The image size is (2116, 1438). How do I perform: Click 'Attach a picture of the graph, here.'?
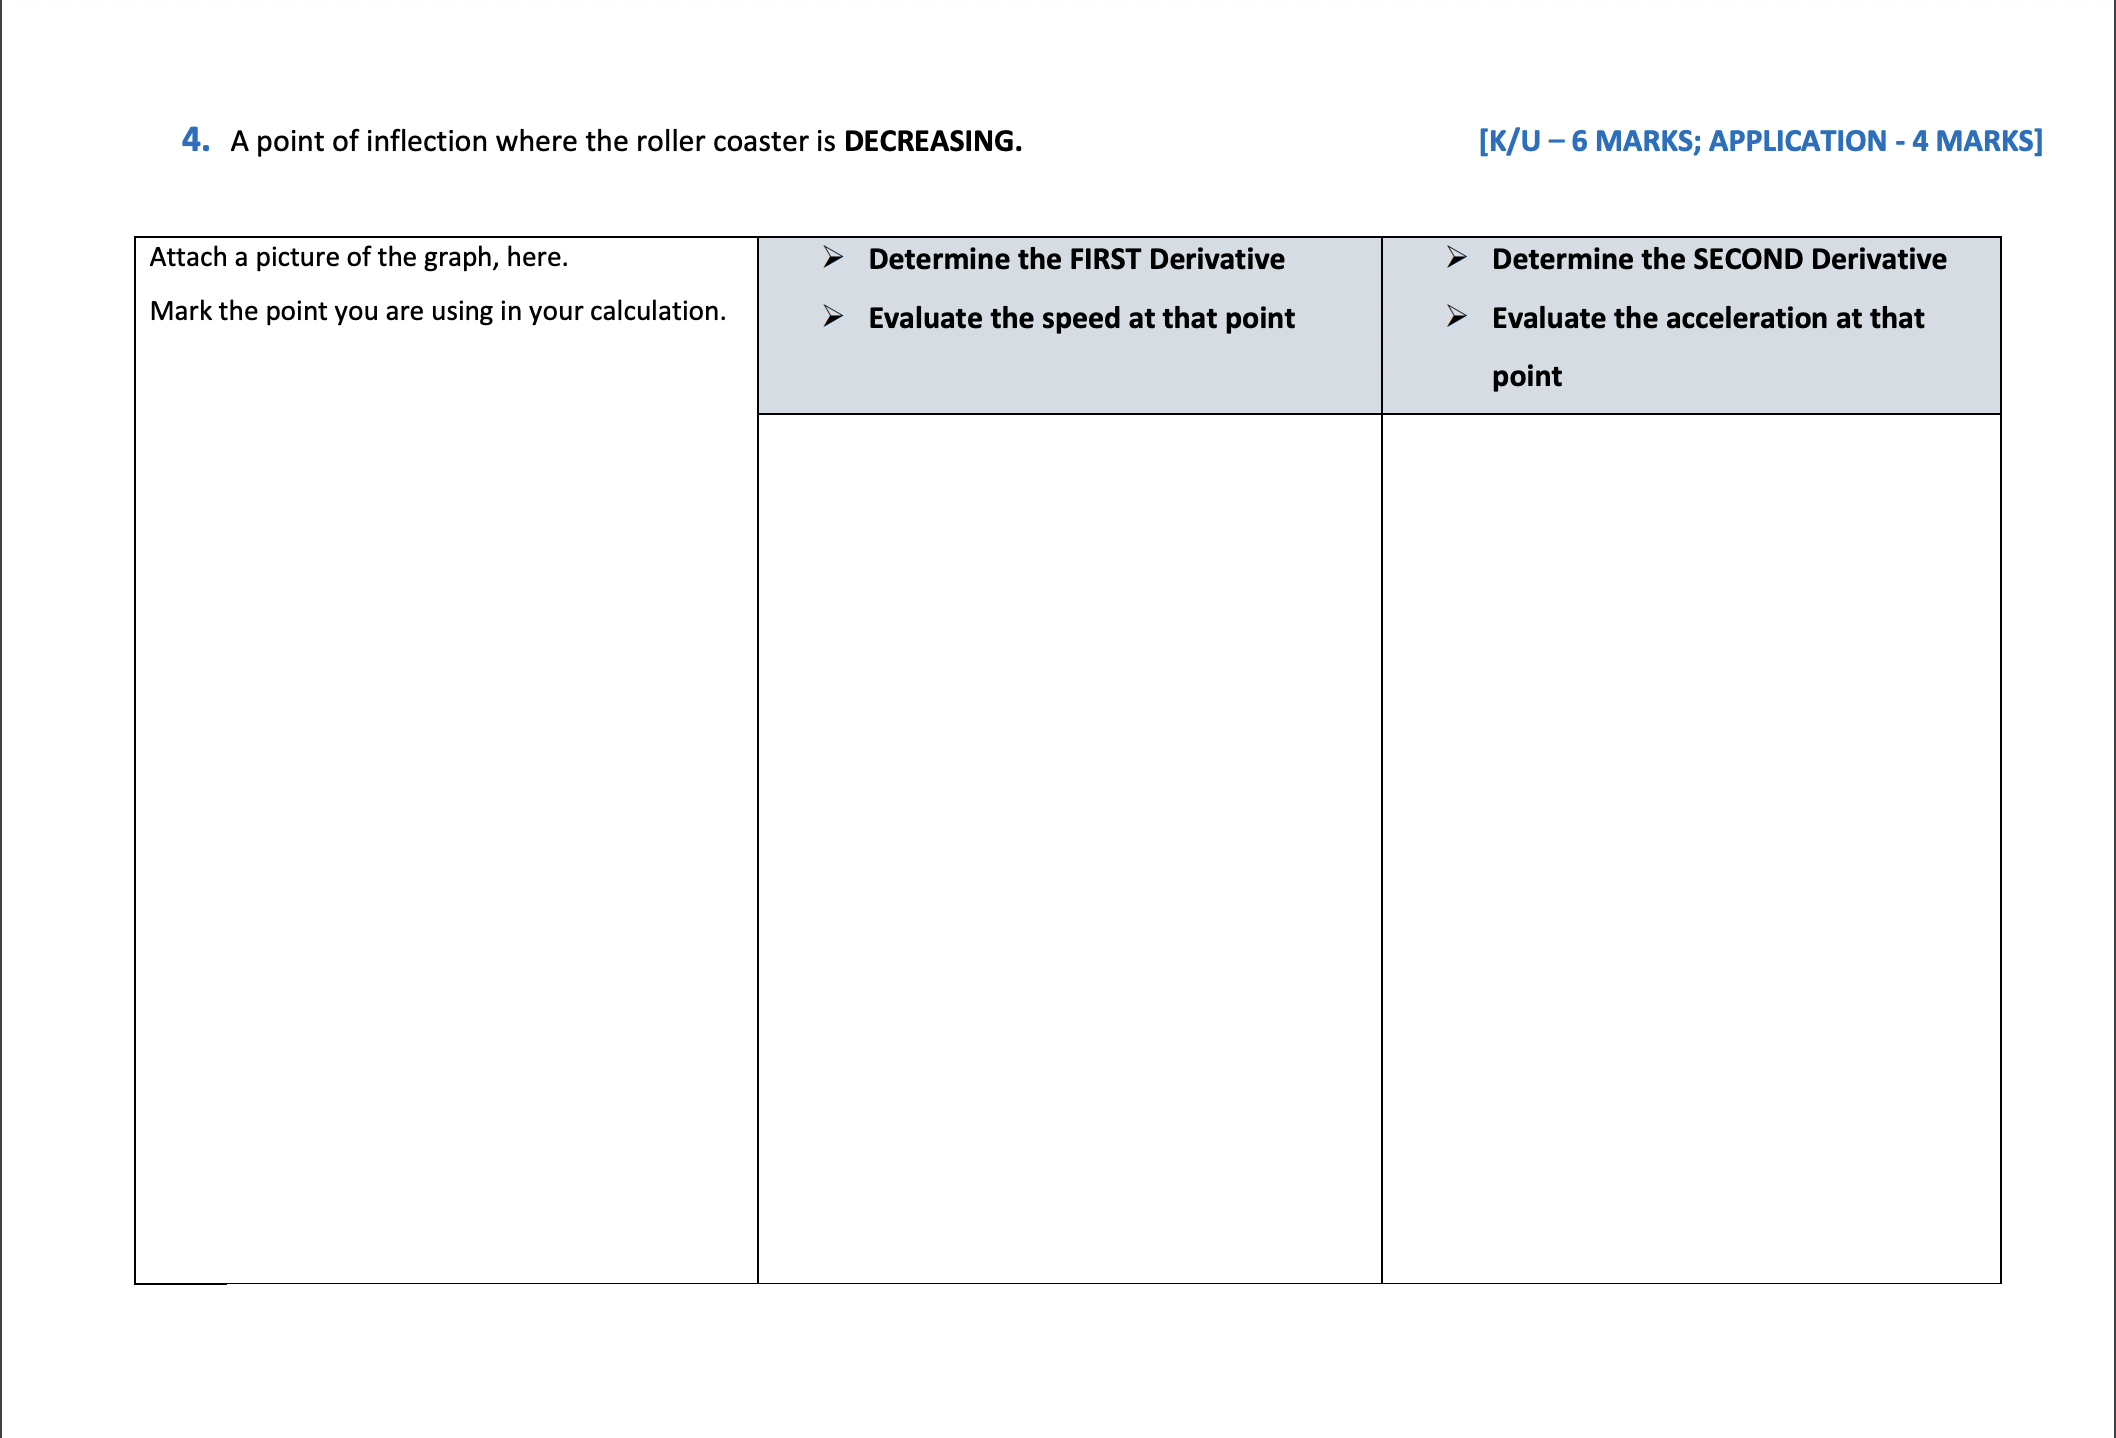(x=358, y=258)
